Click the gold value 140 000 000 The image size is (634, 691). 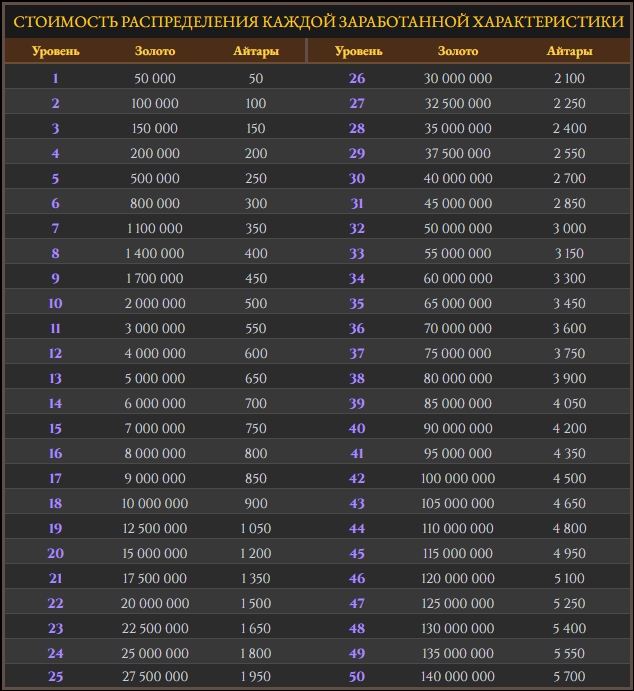pyautogui.click(x=458, y=678)
